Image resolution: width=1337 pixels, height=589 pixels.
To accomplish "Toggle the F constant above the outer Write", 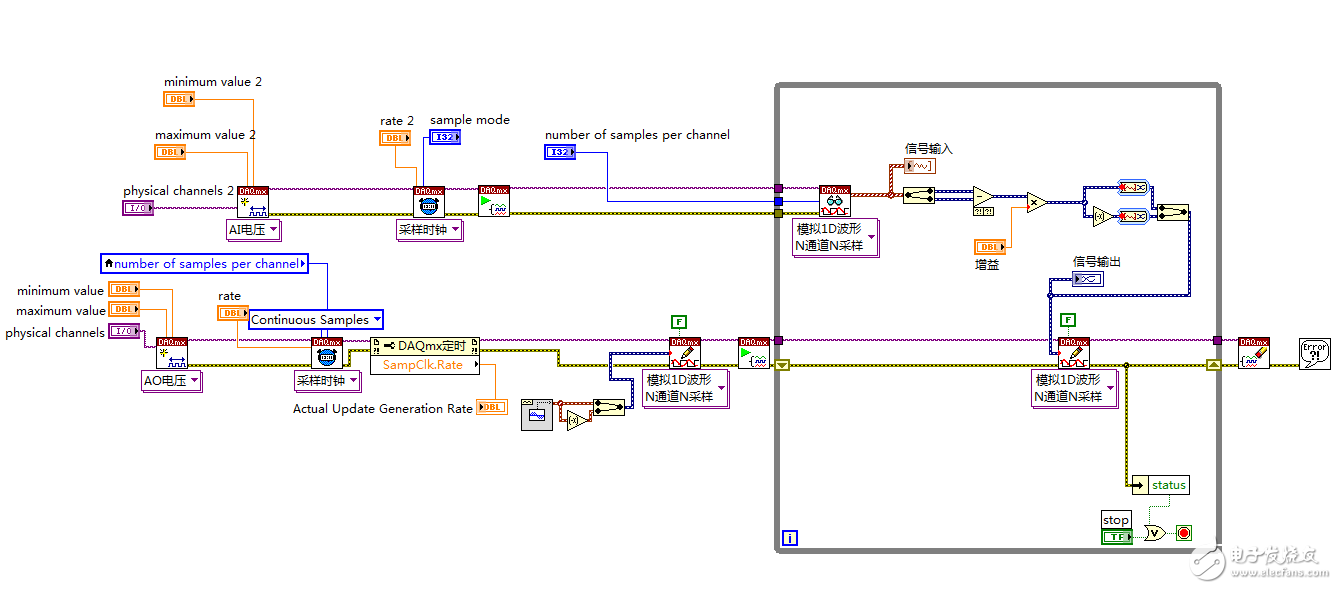I will click(679, 321).
